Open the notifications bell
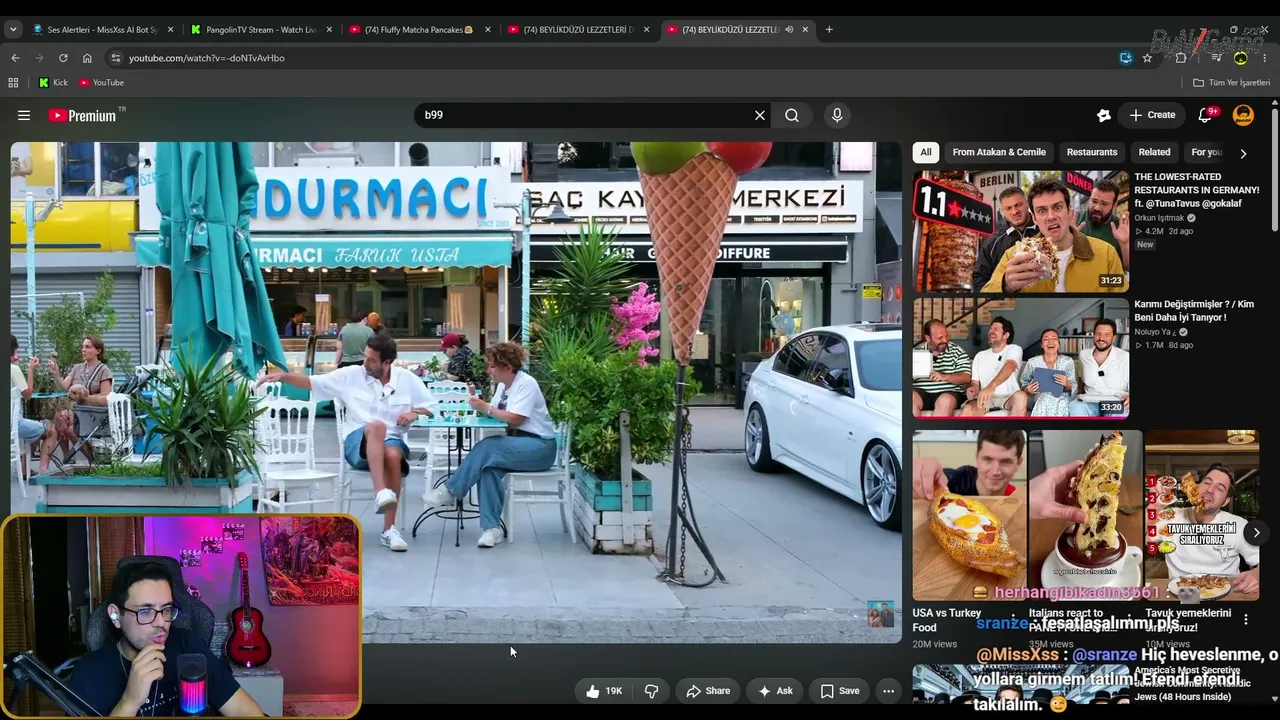Screen dimensions: 1280x720 pos(1205,115)
